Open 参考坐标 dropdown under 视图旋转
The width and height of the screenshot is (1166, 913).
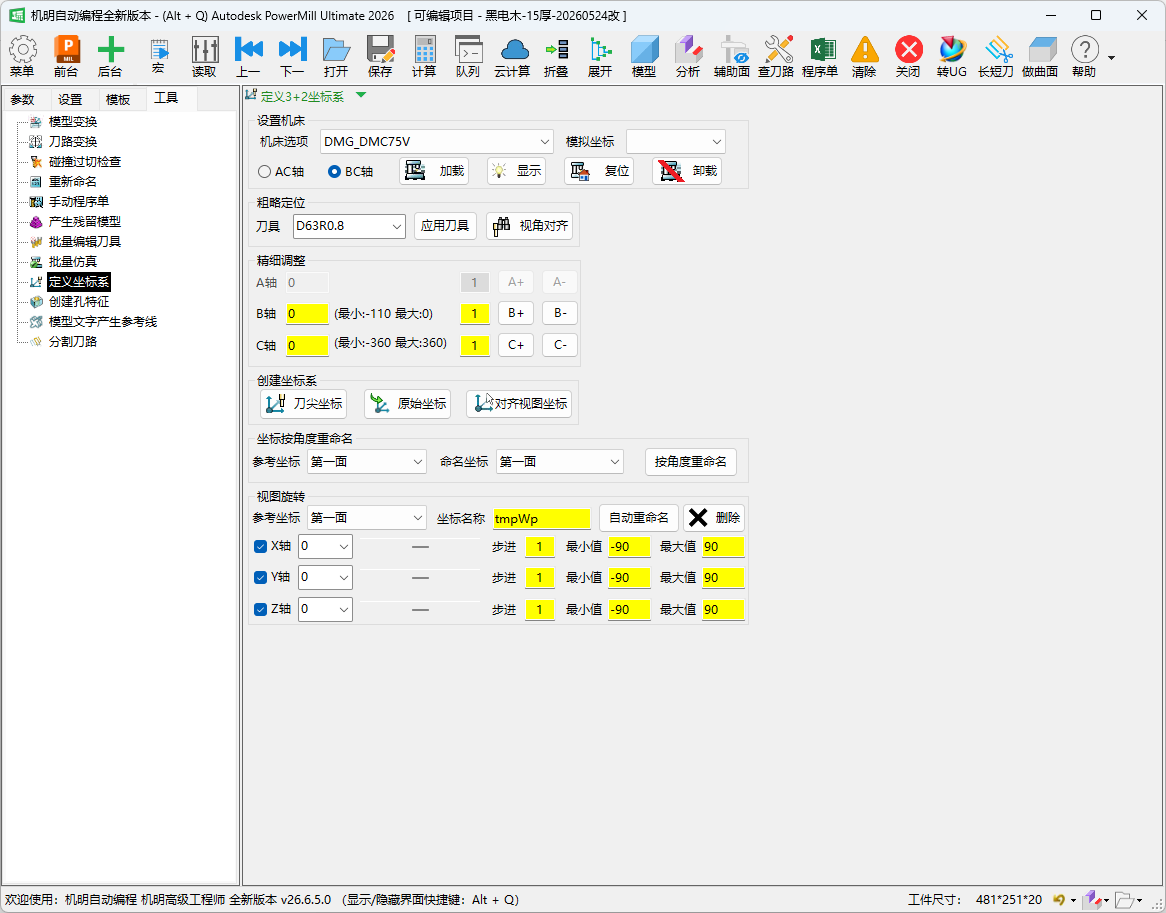pyautogui.click(x=367, y=517)
